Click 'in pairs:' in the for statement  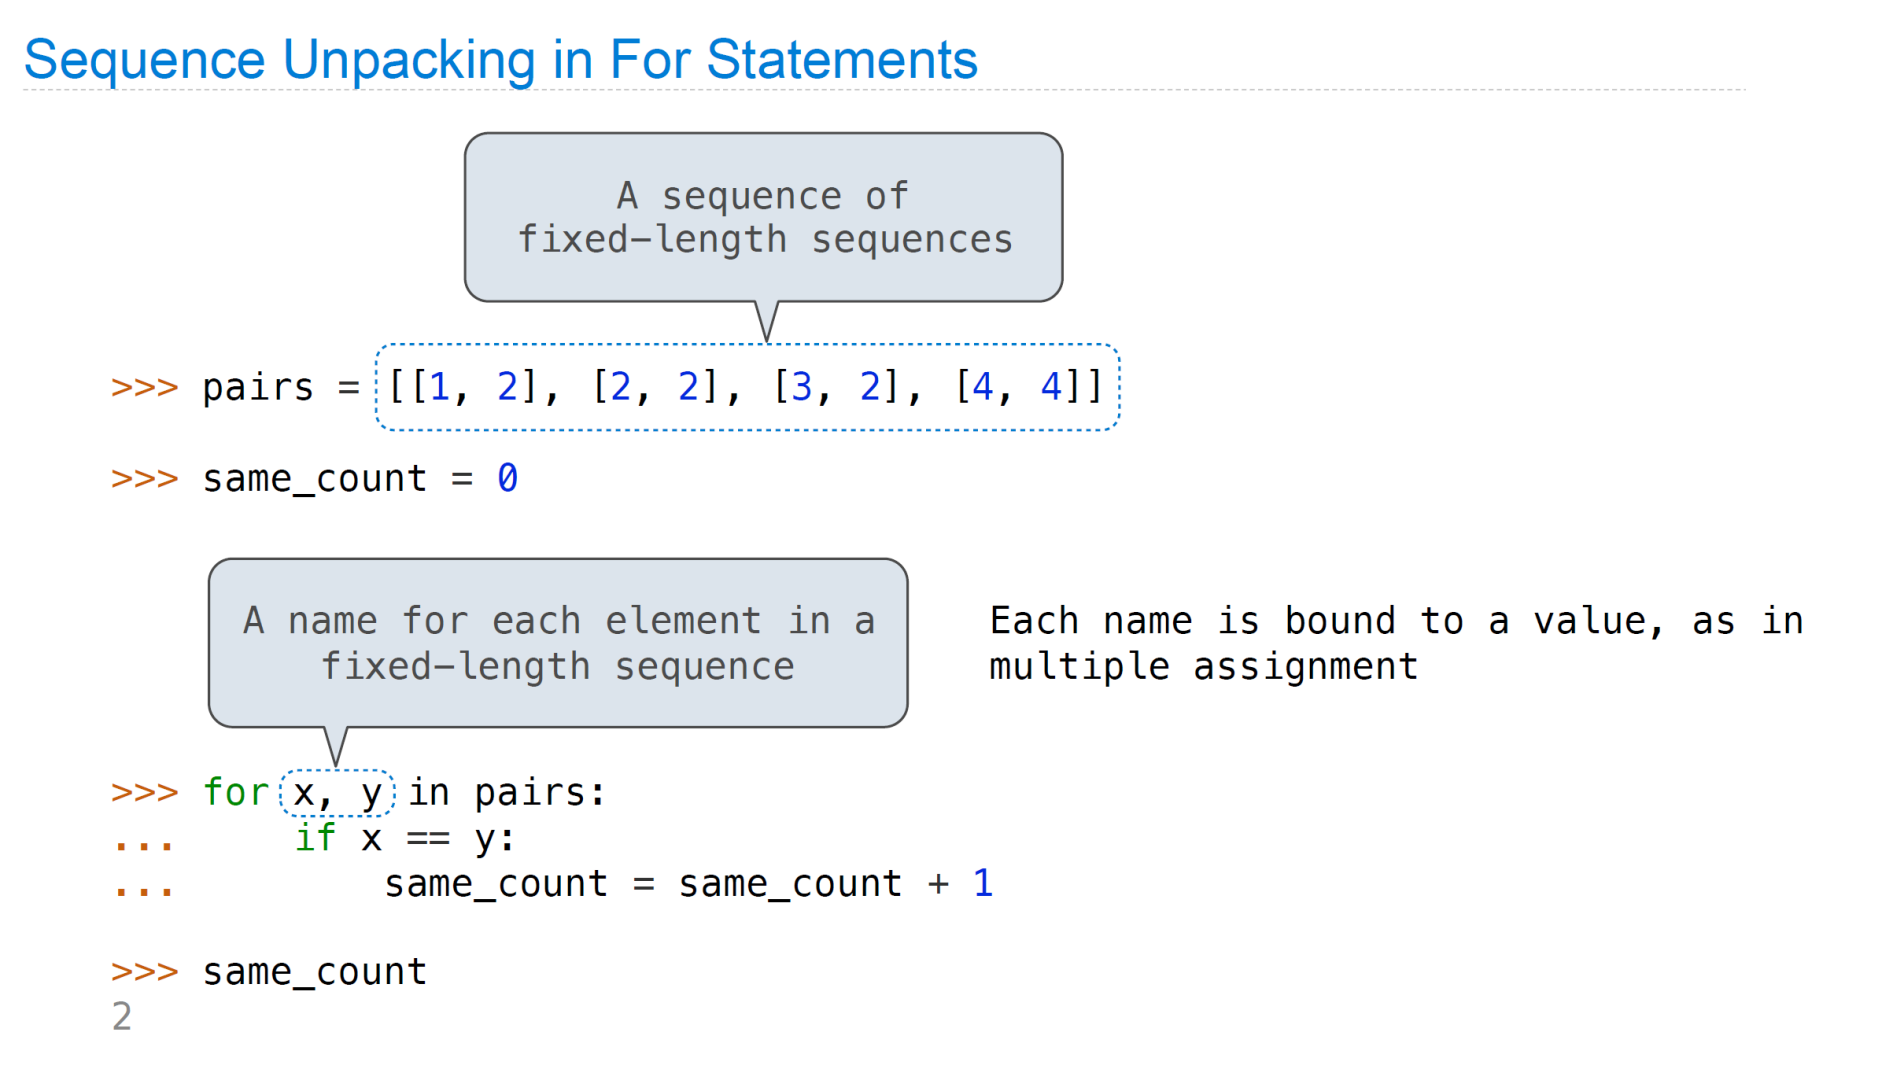[507, 793]
